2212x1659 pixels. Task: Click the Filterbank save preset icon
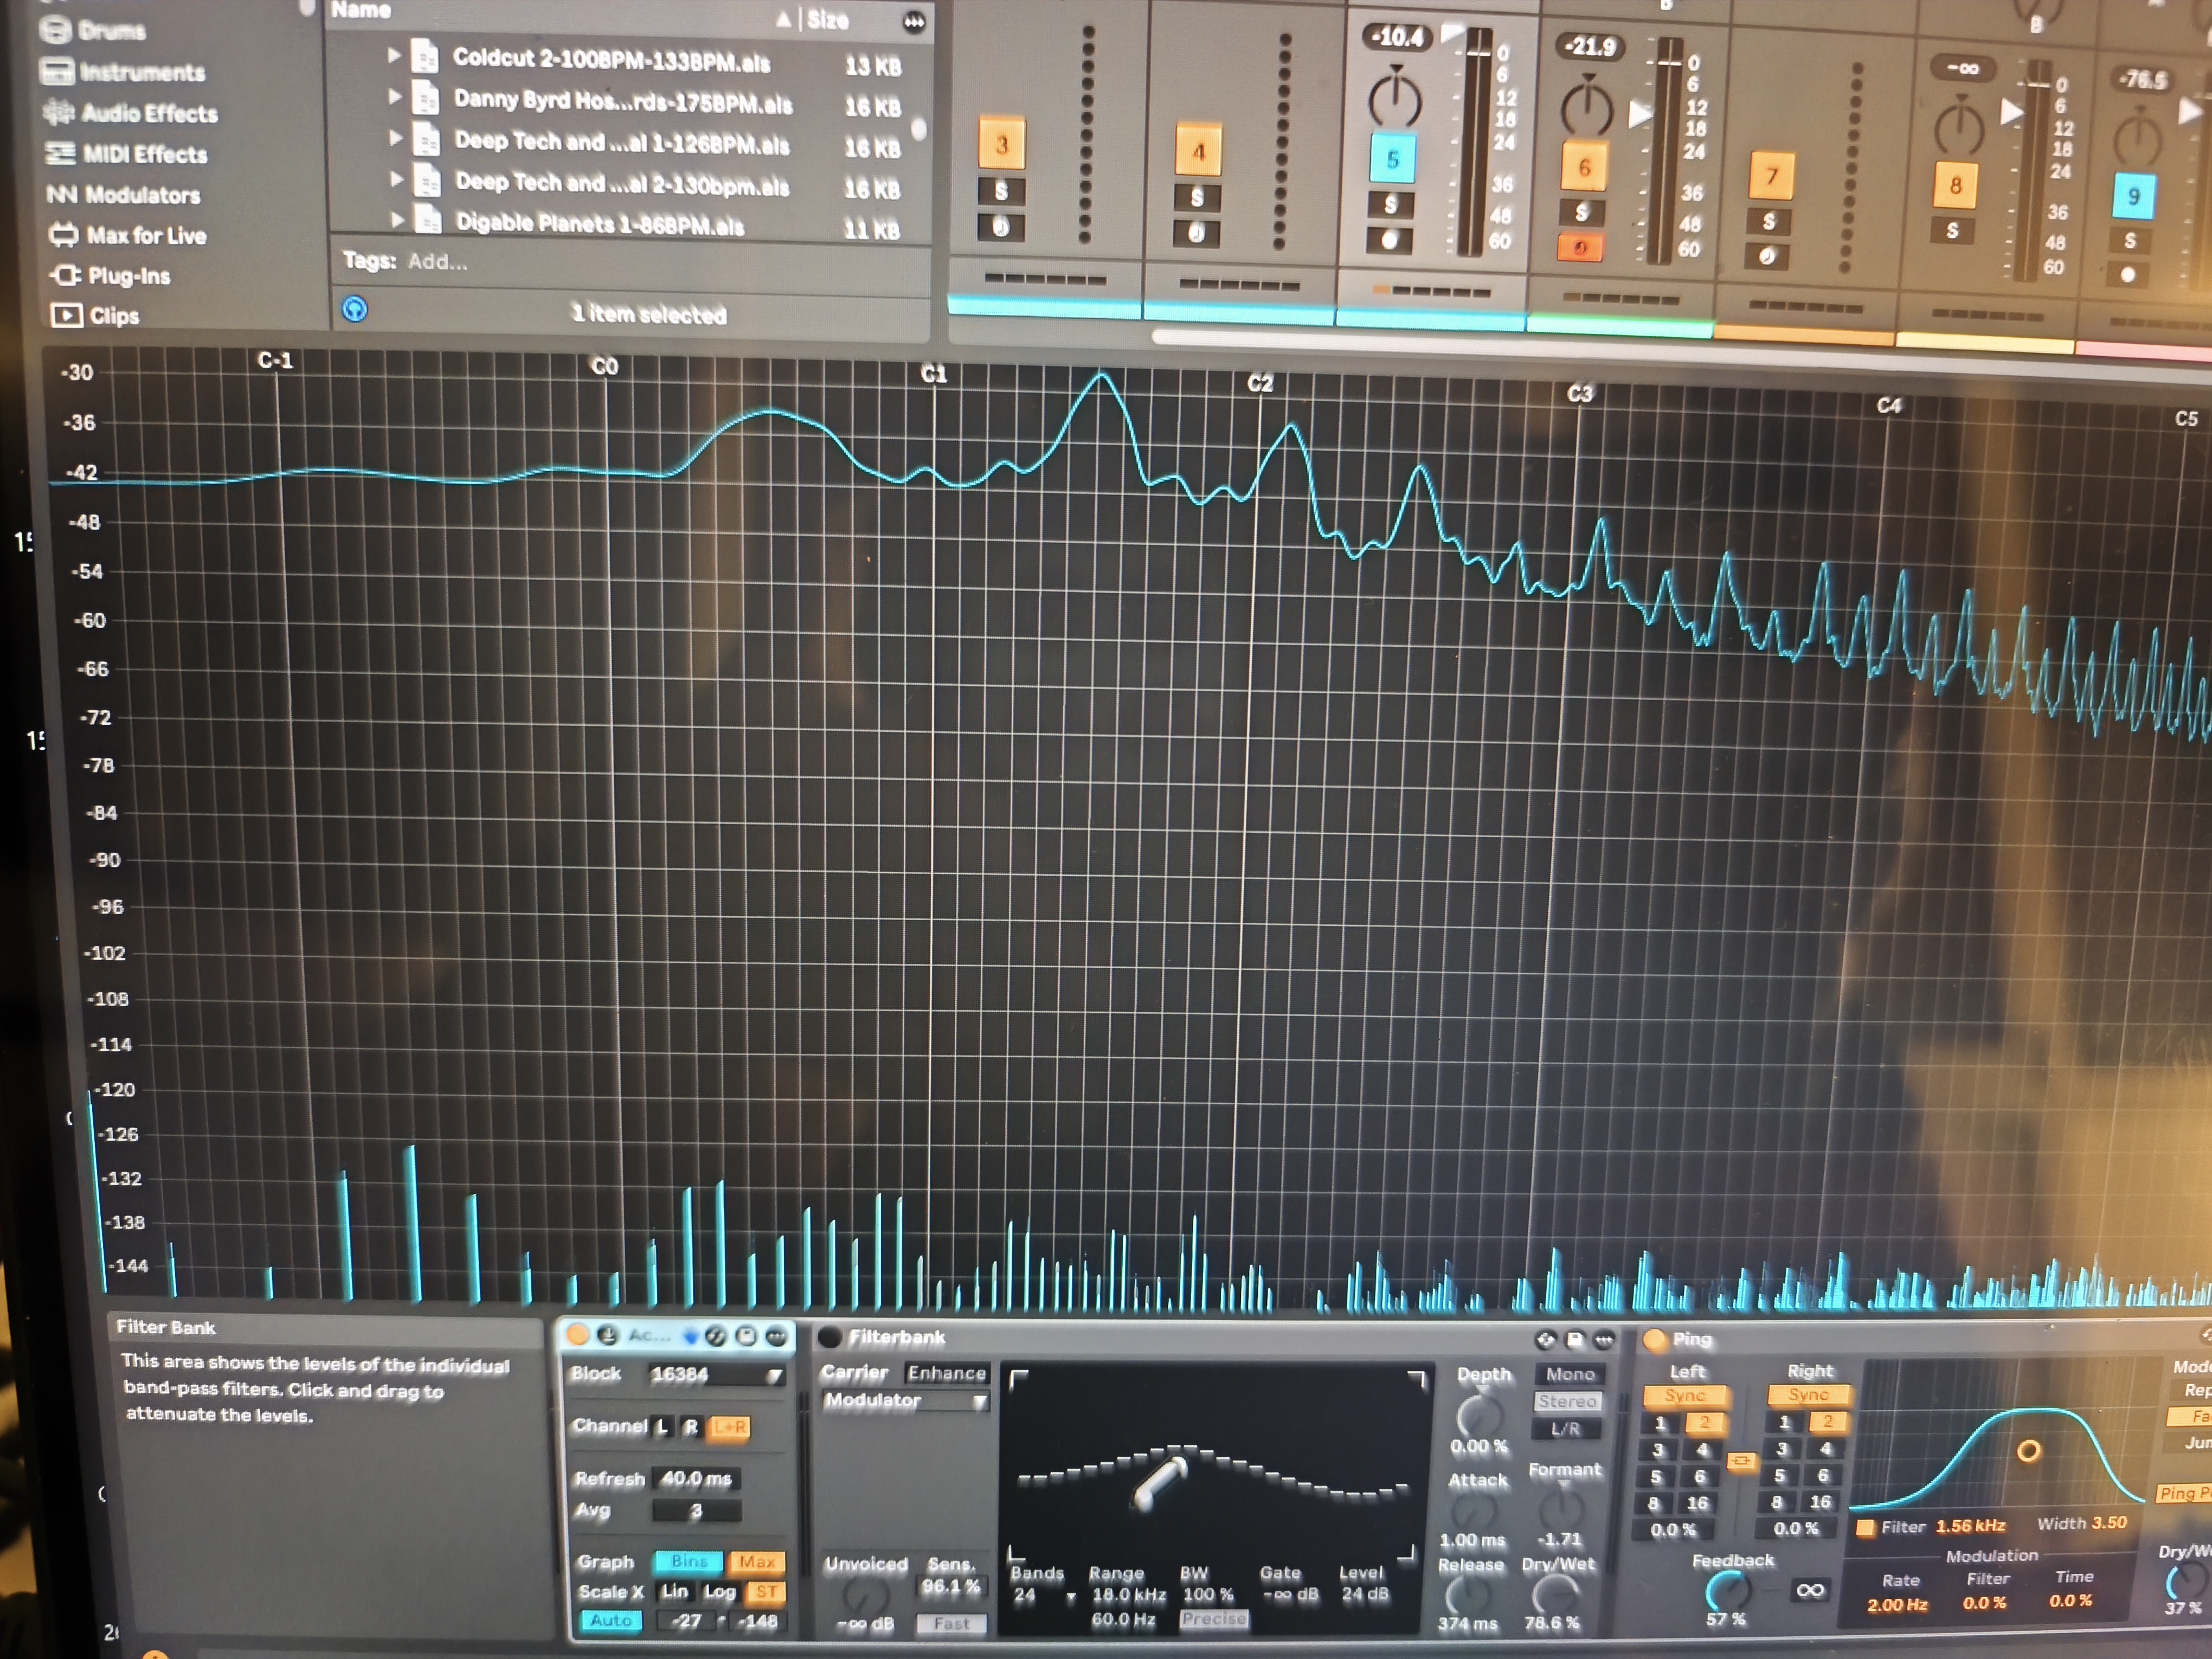tap(1575, 1340)
